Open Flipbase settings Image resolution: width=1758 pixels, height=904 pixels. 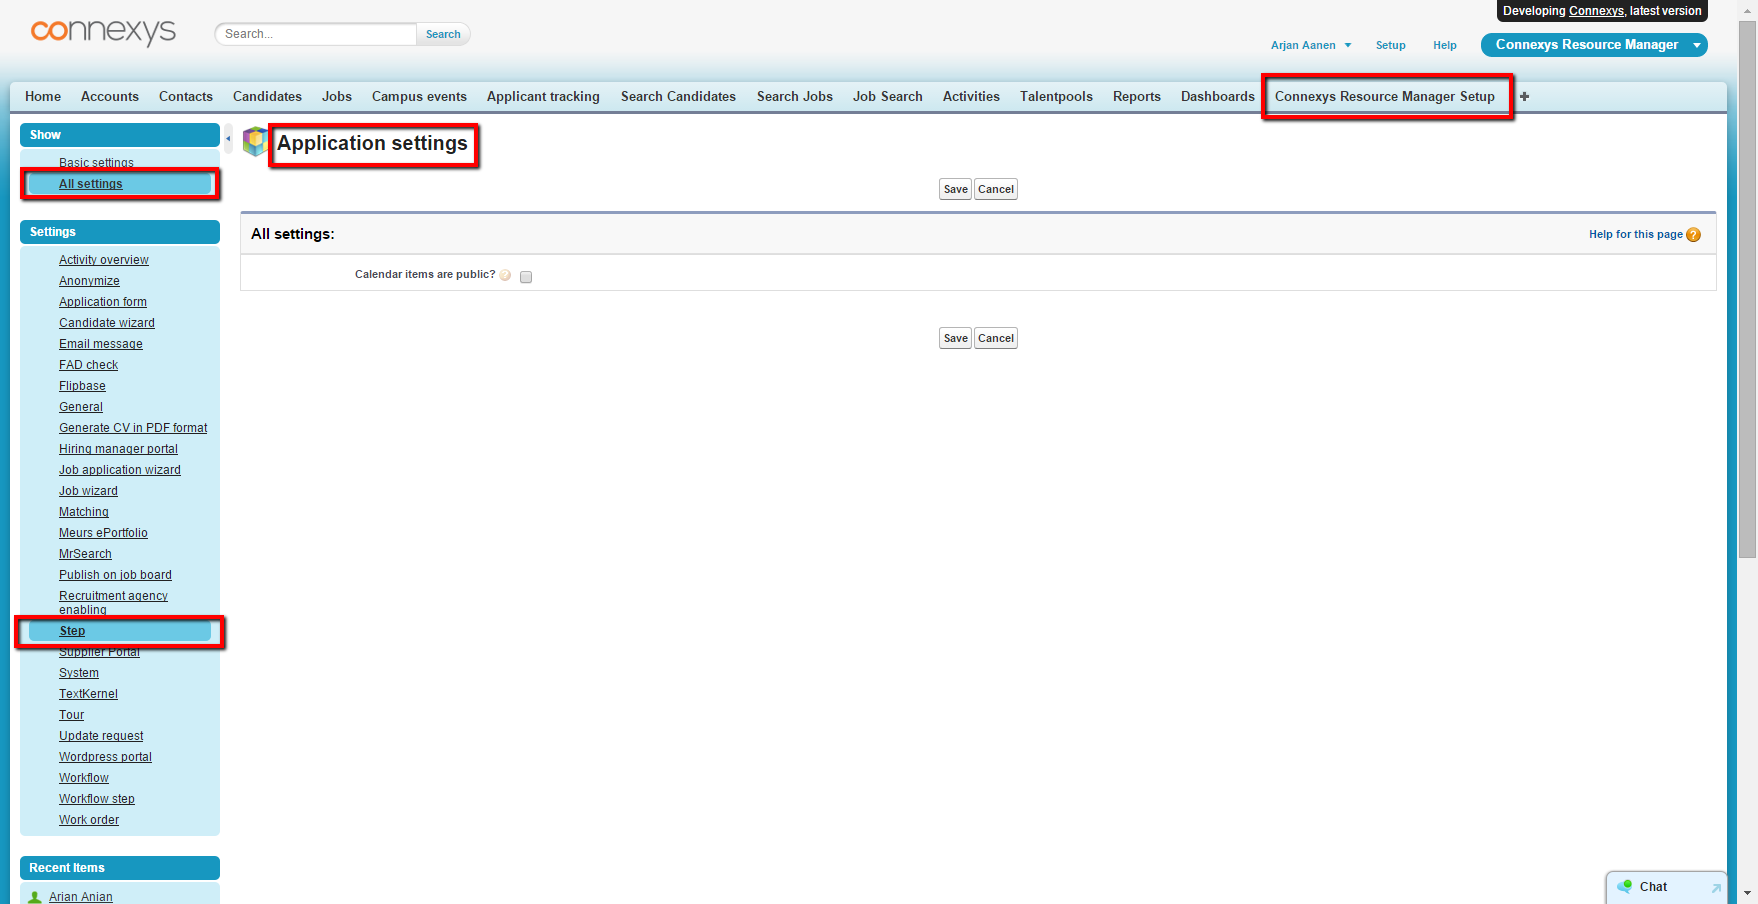[82, 386]
